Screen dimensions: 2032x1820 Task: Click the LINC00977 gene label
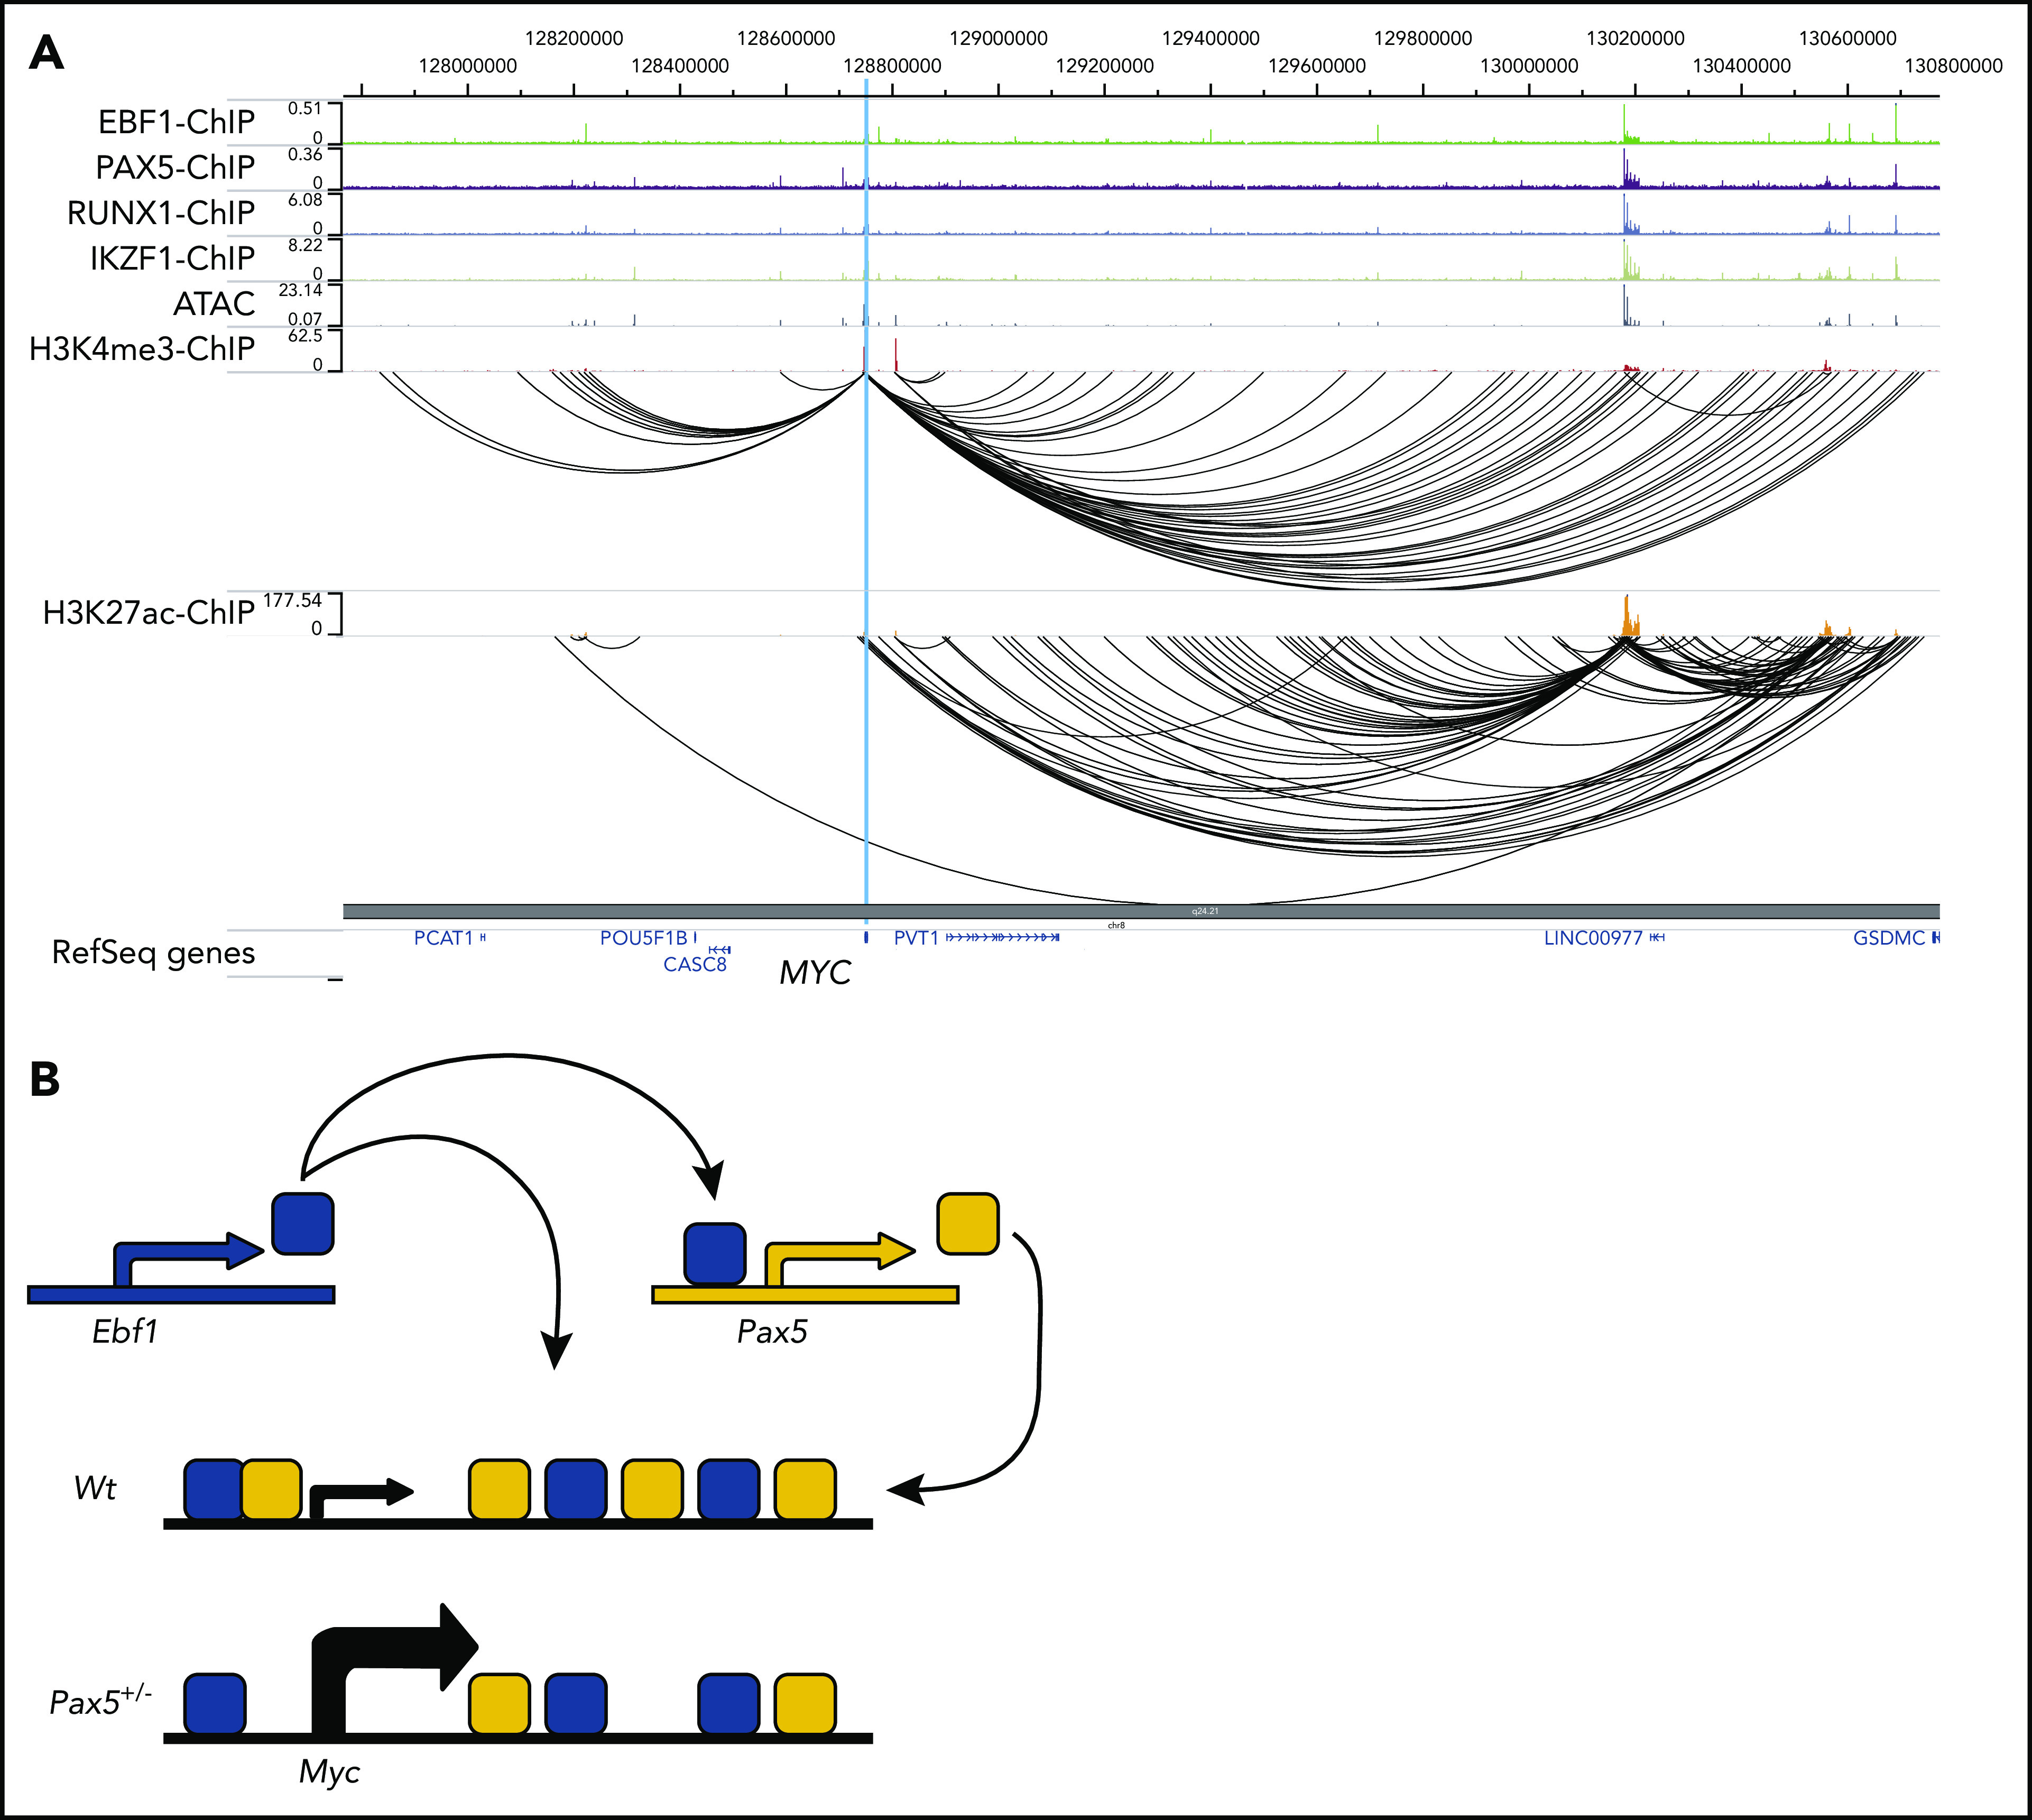(x=1593, y=938)
